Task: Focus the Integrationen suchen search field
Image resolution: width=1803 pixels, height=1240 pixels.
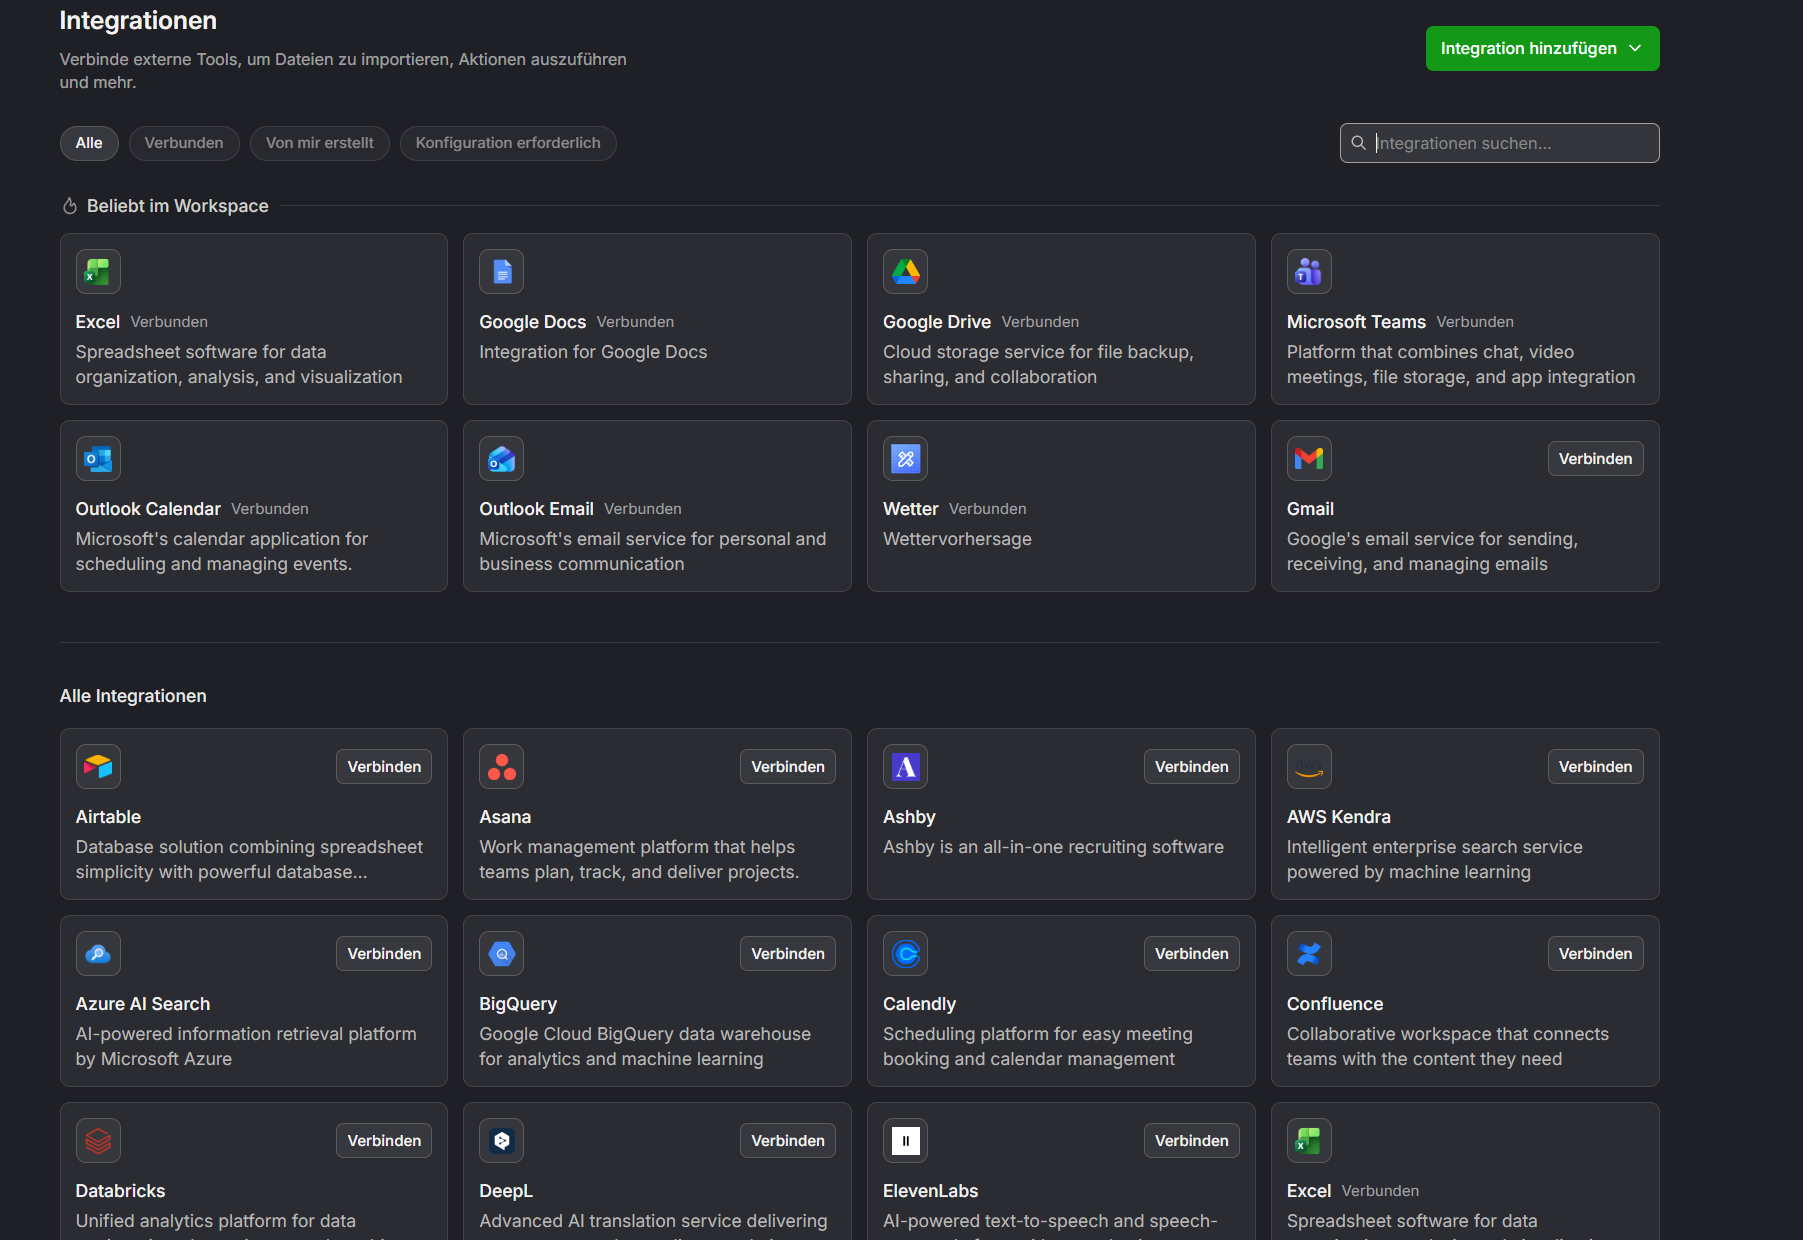Action: 1500,143
